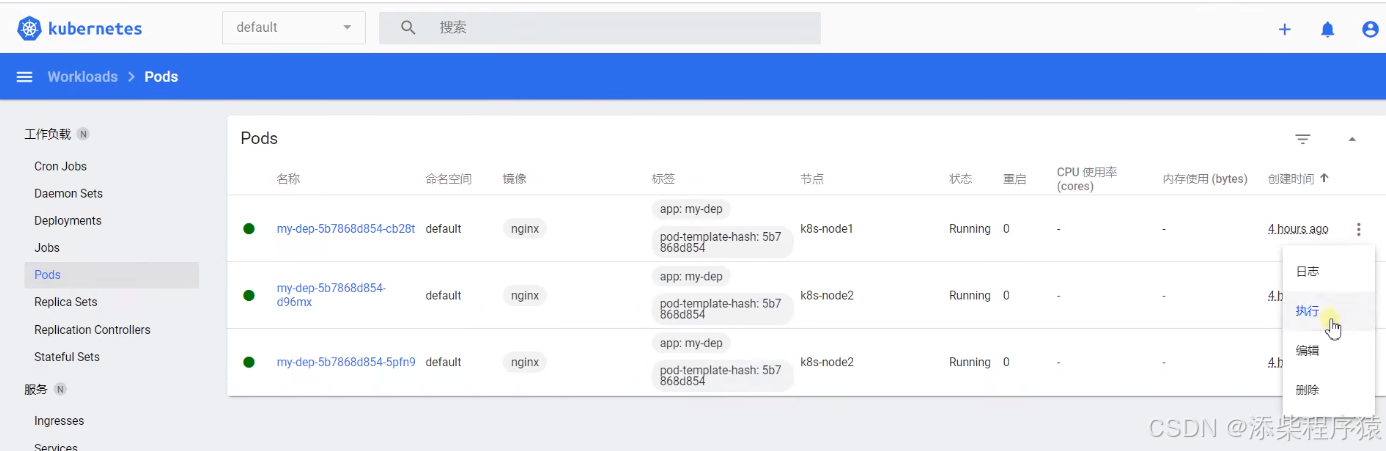Click the 标签 column header

pyautogui.click(x=663, y=179)
